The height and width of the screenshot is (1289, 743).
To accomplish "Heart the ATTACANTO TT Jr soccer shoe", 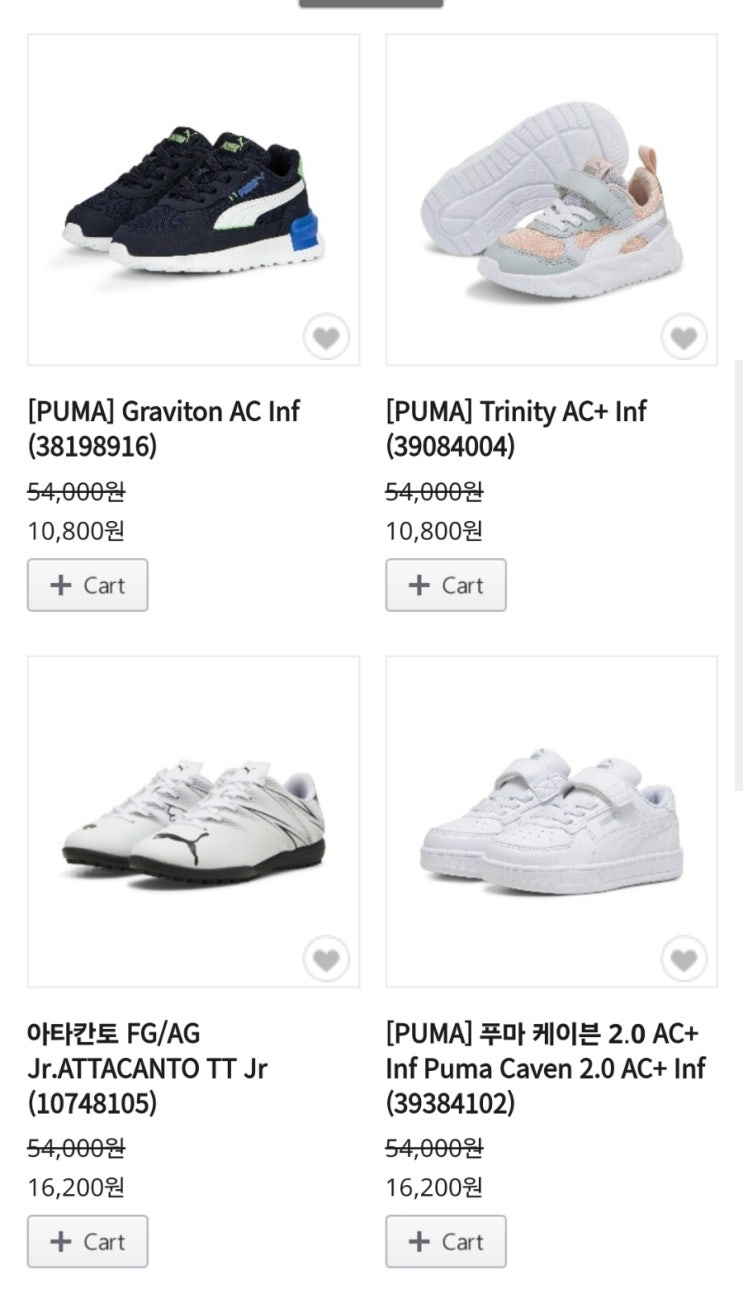I will [x=326, y=960].
